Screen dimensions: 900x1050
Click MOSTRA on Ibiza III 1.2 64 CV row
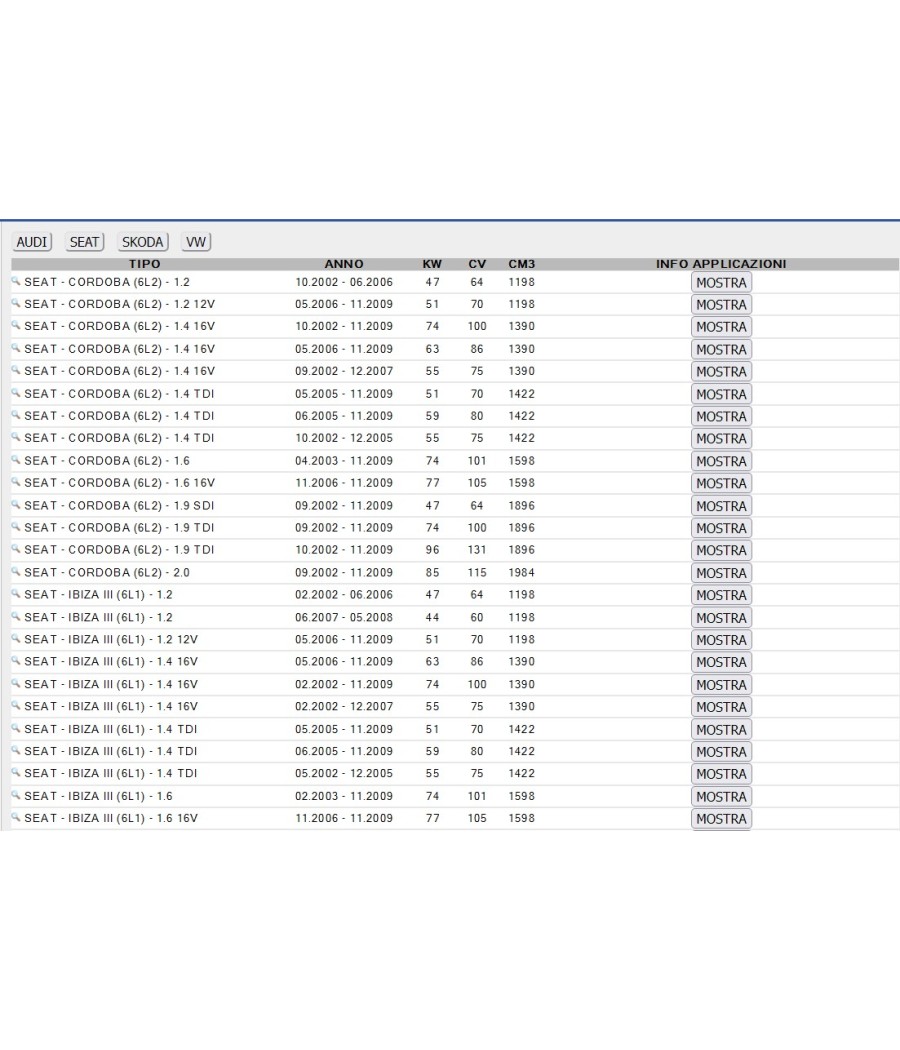721,595
